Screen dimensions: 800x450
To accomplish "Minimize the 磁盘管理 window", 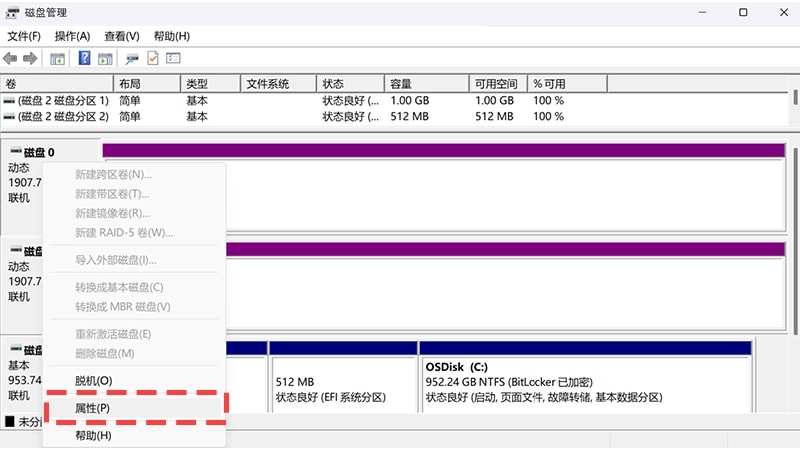I will pyautogui.click(x=703, y=12).
